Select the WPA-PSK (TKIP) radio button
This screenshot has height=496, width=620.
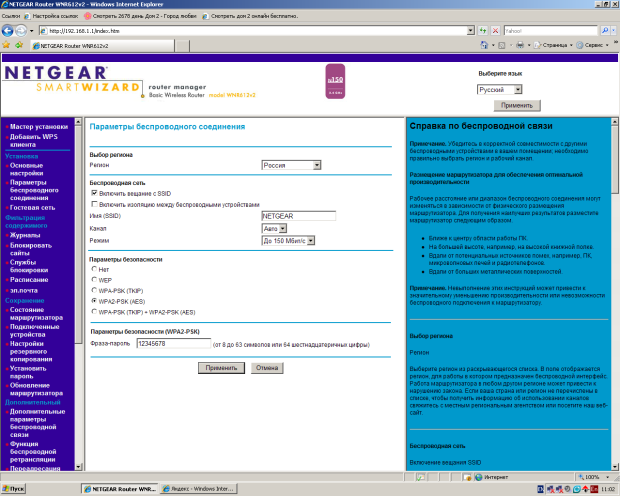click(94, 290)
